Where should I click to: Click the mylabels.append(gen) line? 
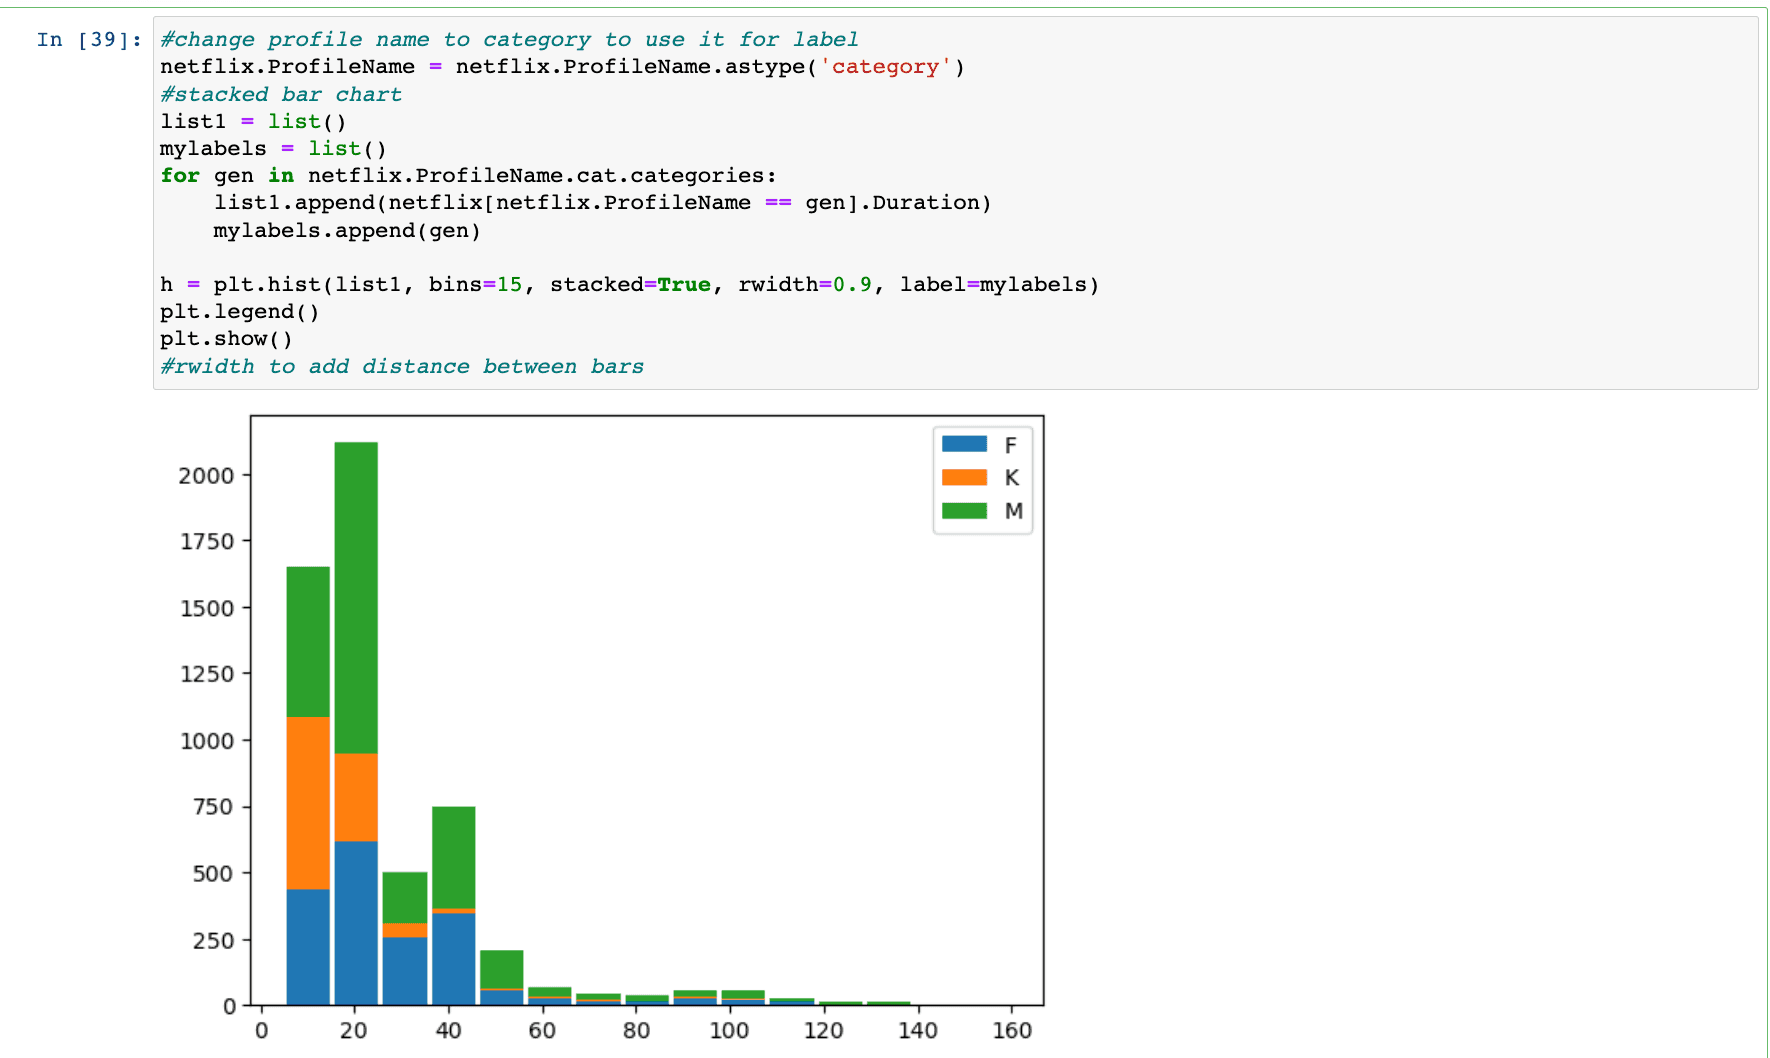(x=346, y=231)
